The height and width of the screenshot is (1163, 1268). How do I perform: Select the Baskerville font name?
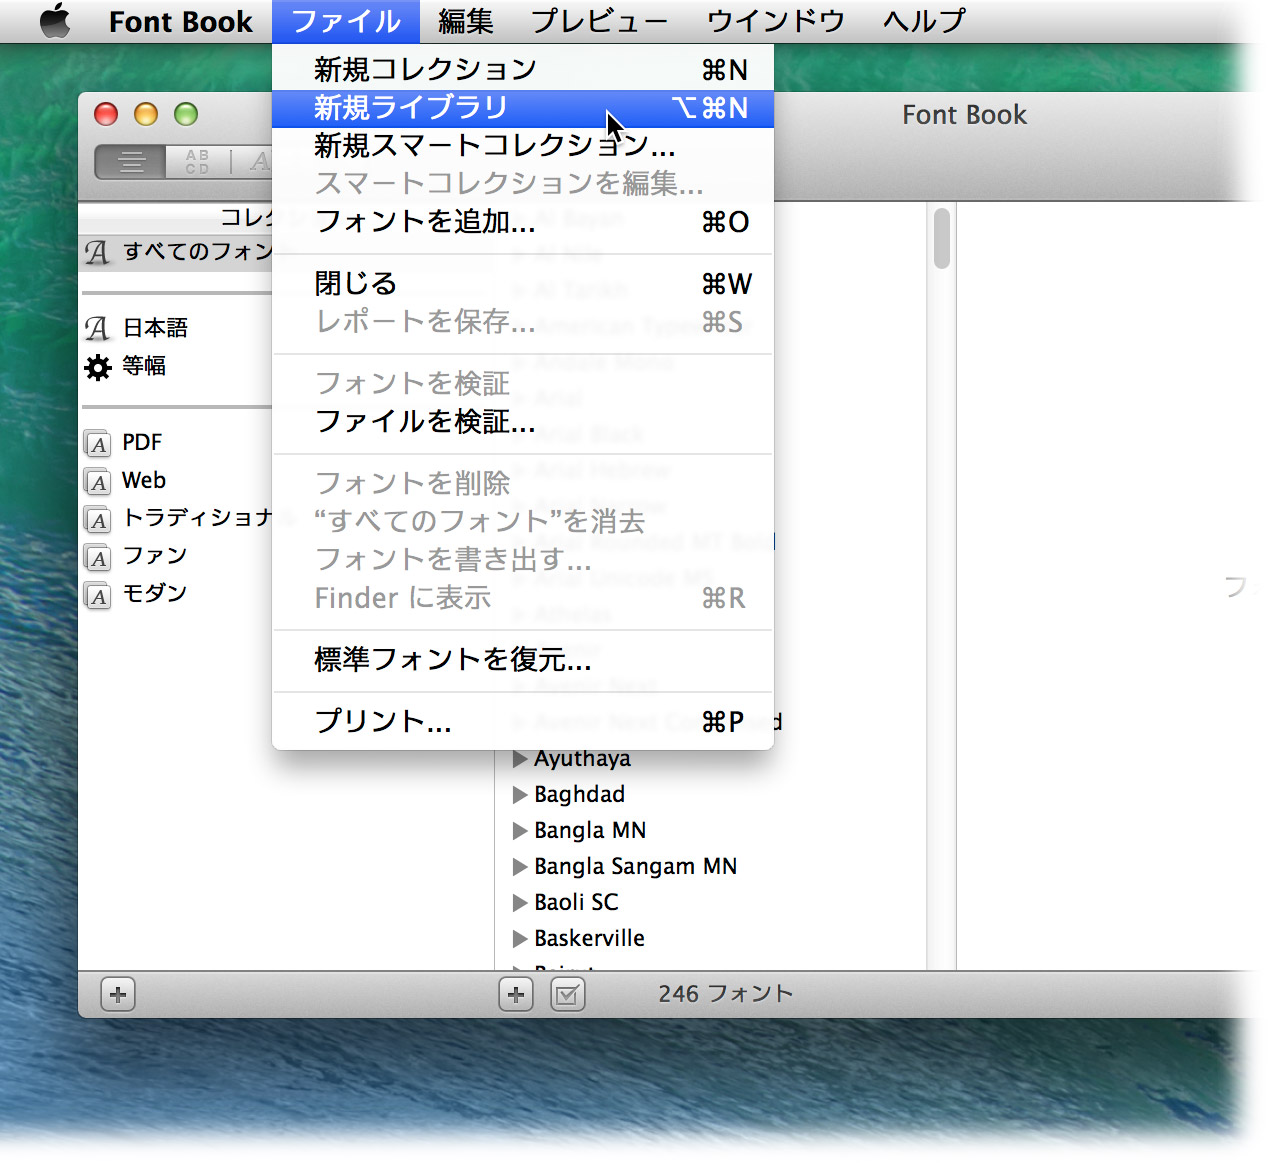coord(589,939)
